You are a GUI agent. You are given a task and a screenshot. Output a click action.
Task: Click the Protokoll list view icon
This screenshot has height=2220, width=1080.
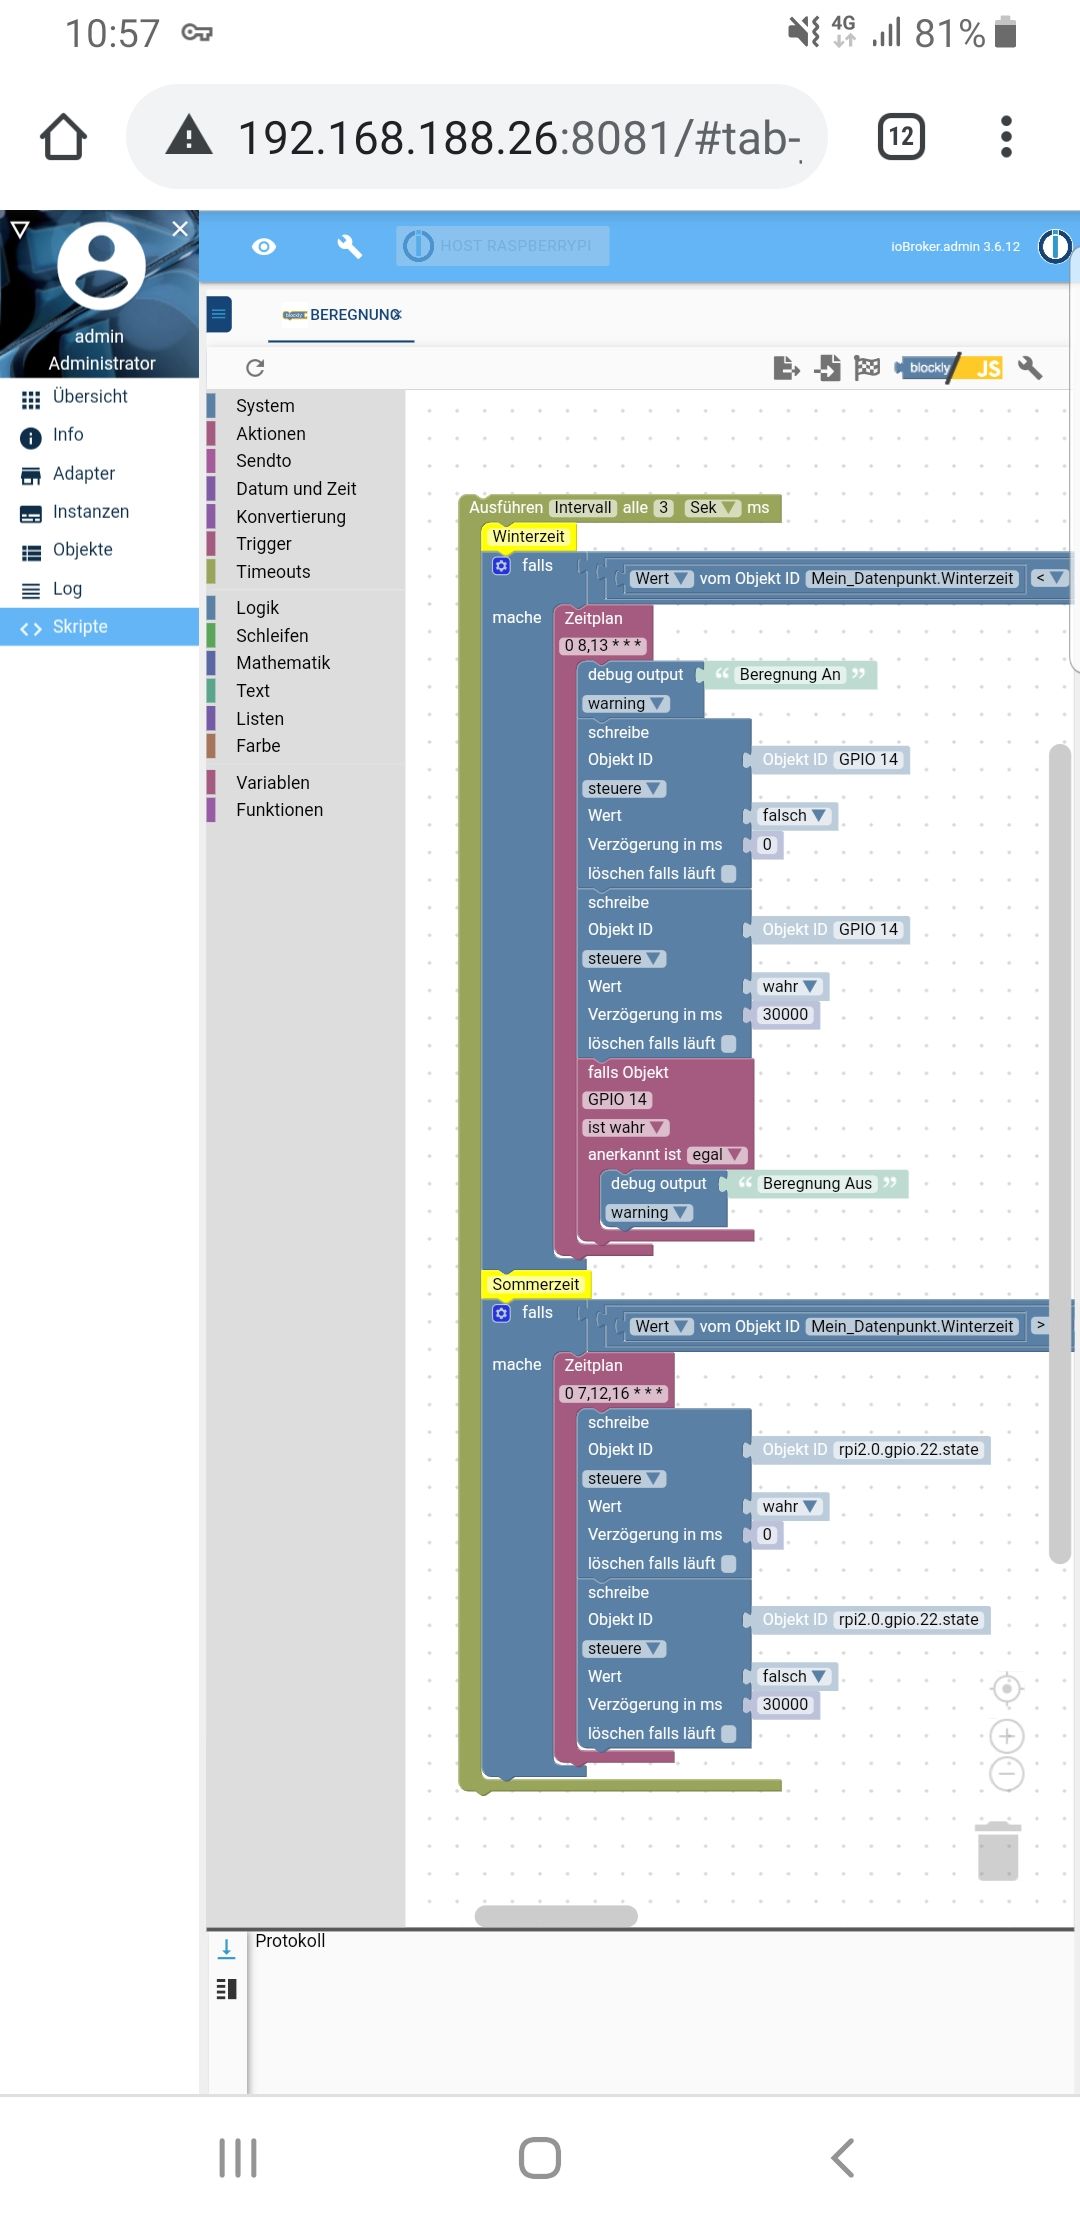pos(227,1989)
